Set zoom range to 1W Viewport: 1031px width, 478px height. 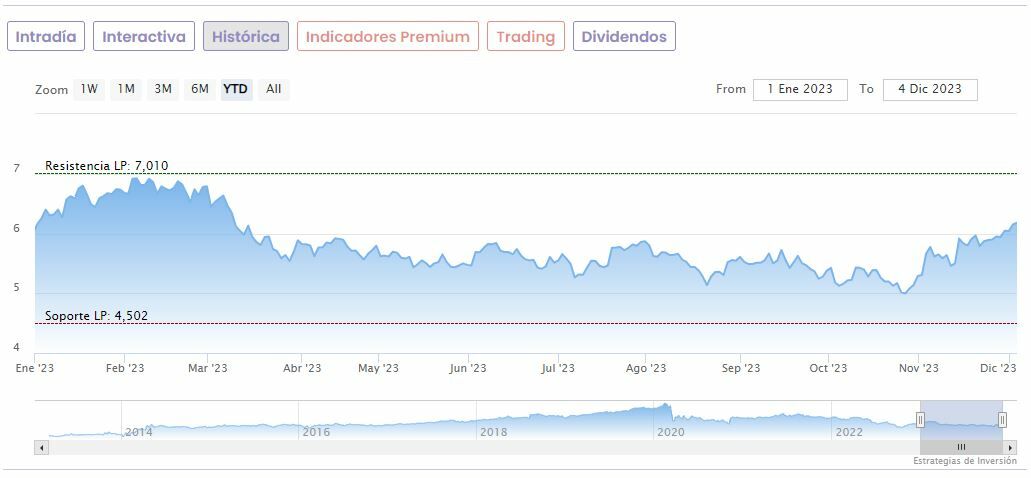click(89, 89)
